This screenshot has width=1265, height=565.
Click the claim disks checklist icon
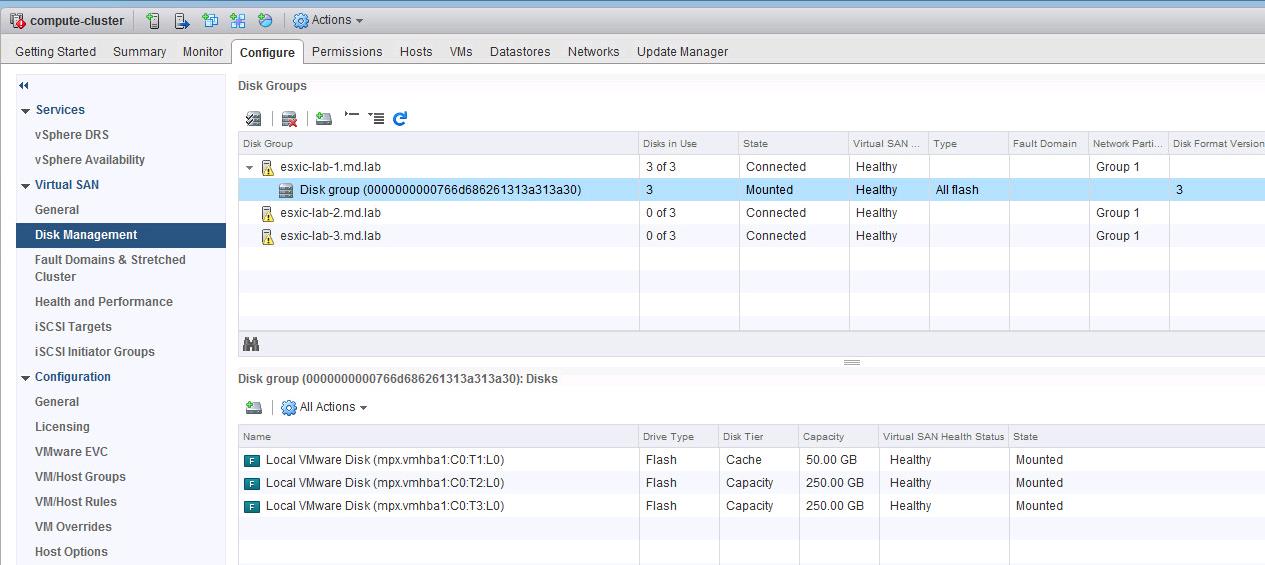tap(253, 118)
